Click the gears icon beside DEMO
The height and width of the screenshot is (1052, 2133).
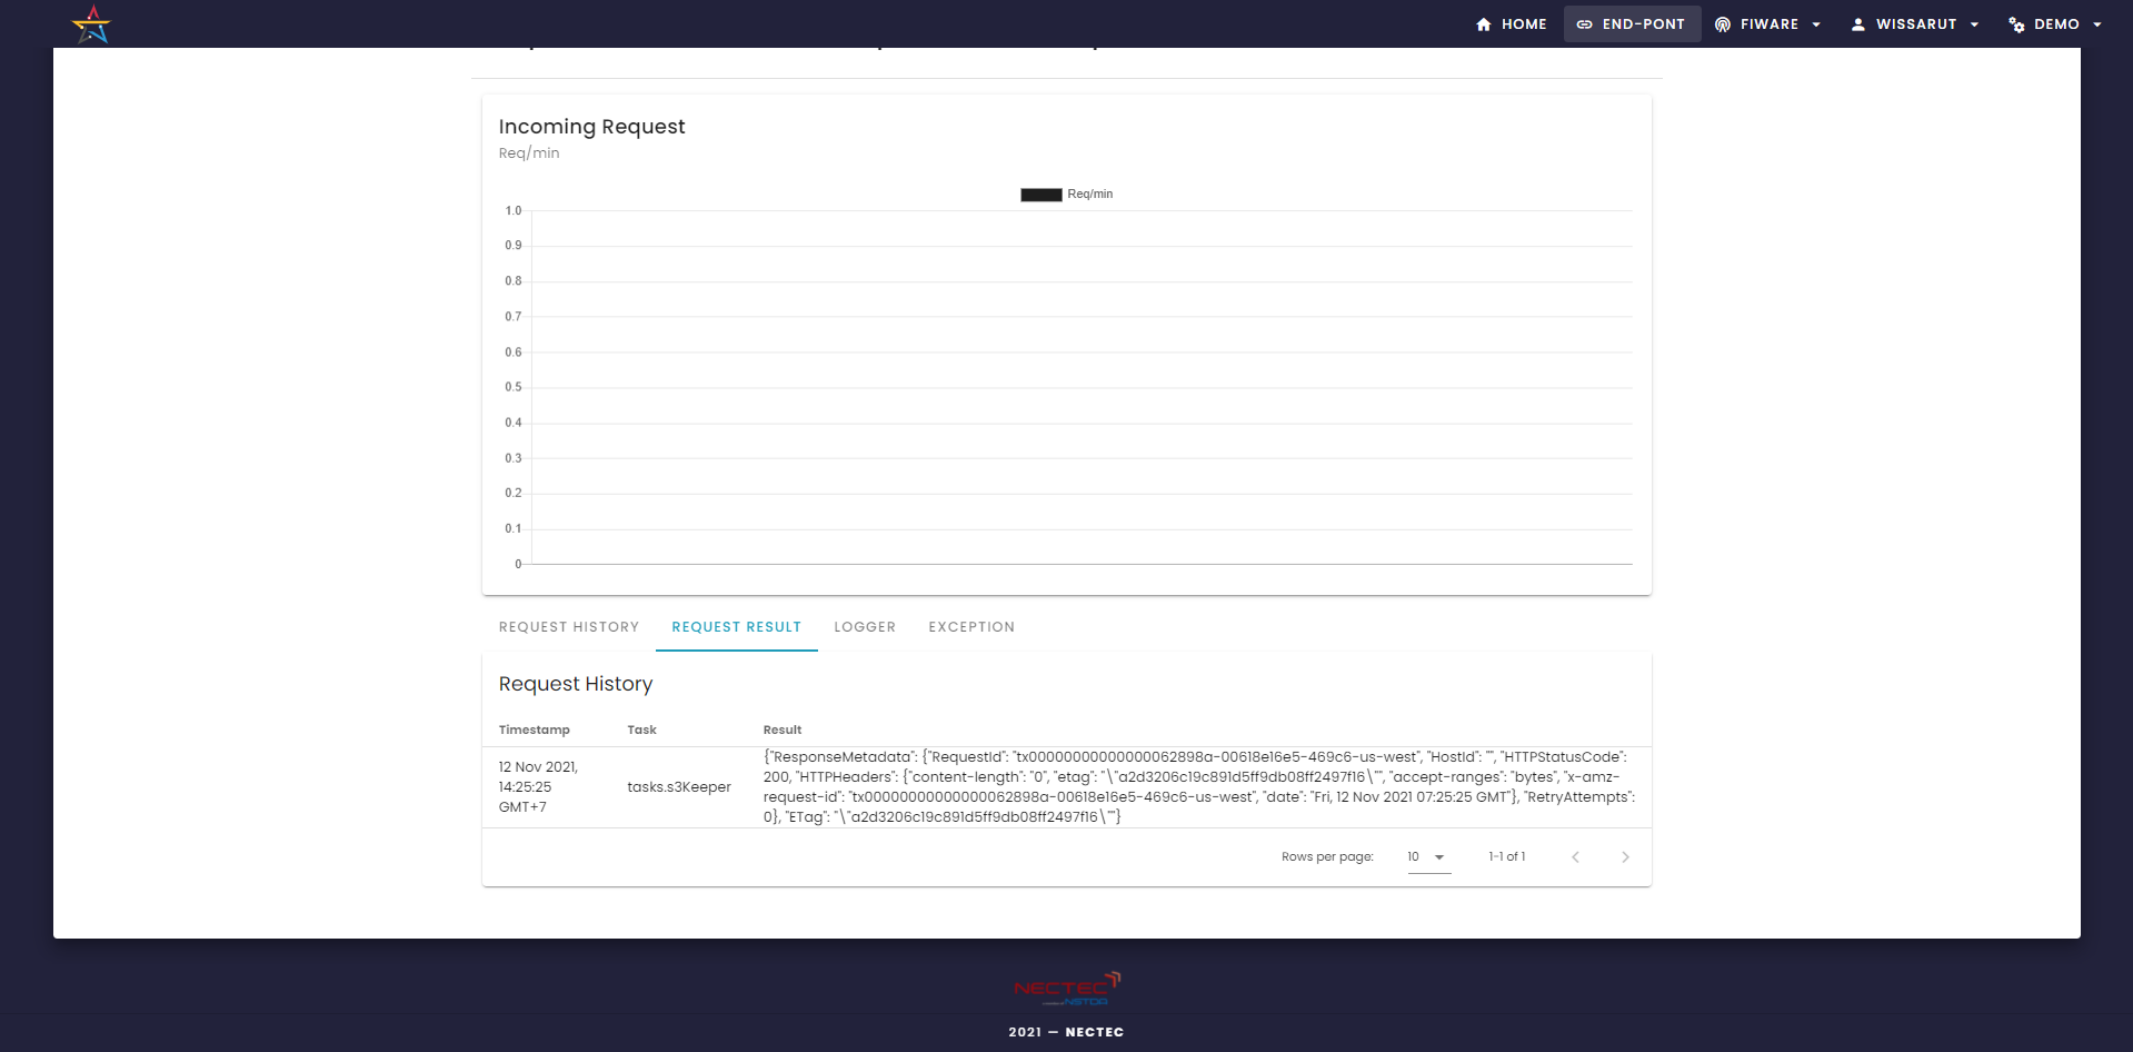[x=2016, y=24]
